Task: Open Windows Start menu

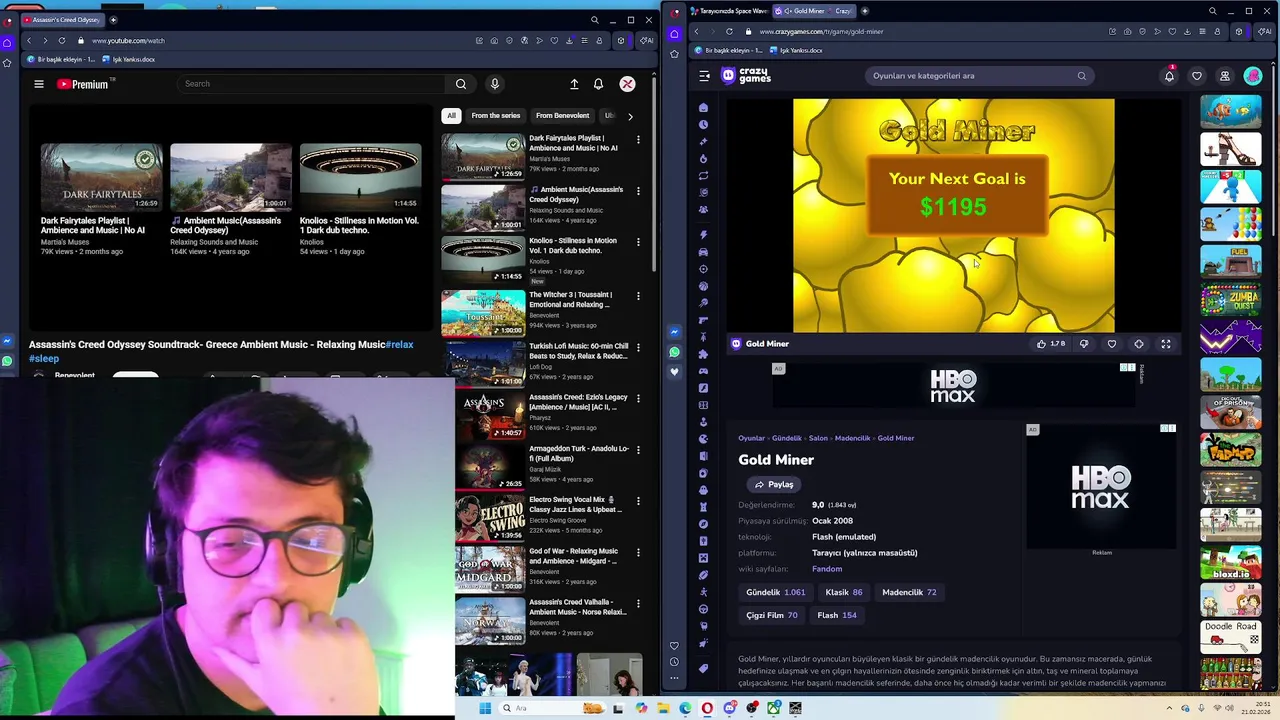Action: [x=485, y=708]
